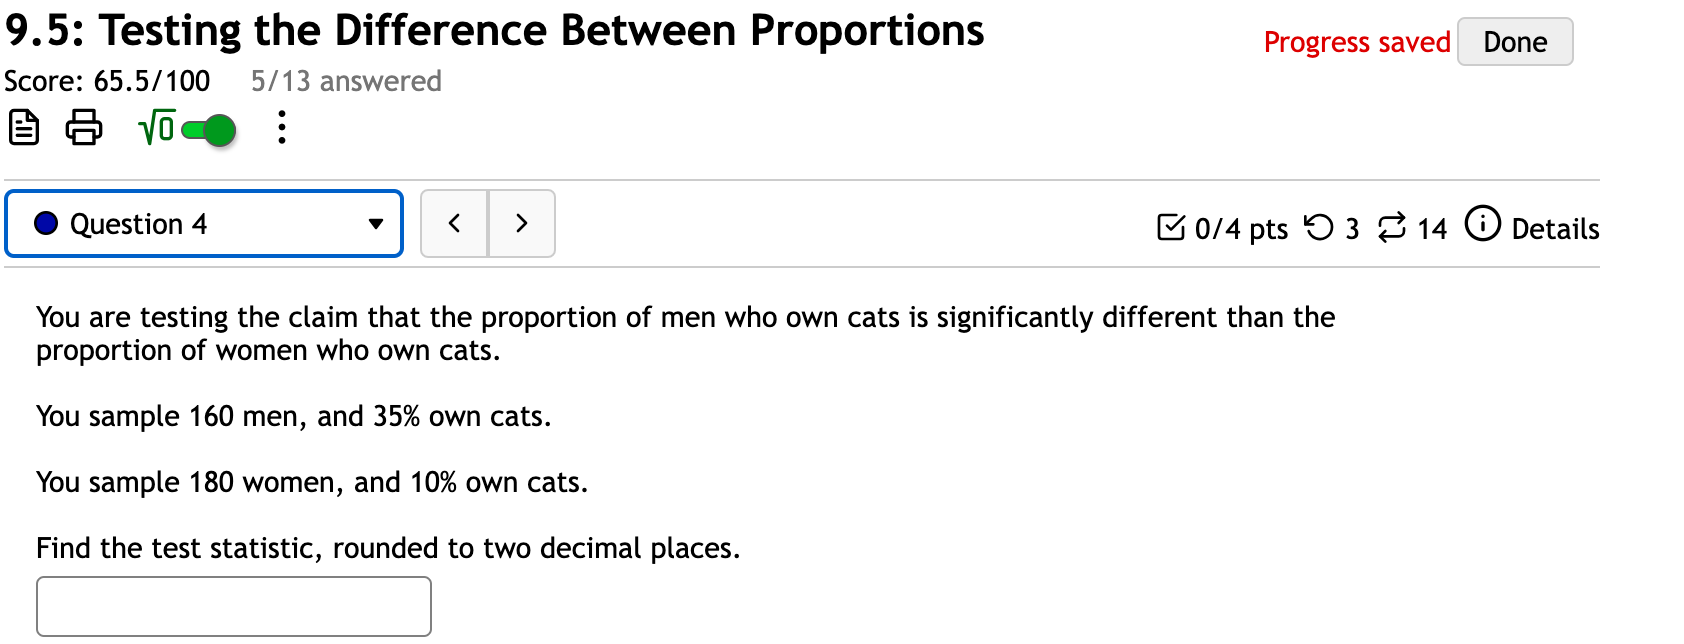Click the dropdown arrow in the question selector
The height and width of the screenshot is (644, 1684).
click(374, 224)
